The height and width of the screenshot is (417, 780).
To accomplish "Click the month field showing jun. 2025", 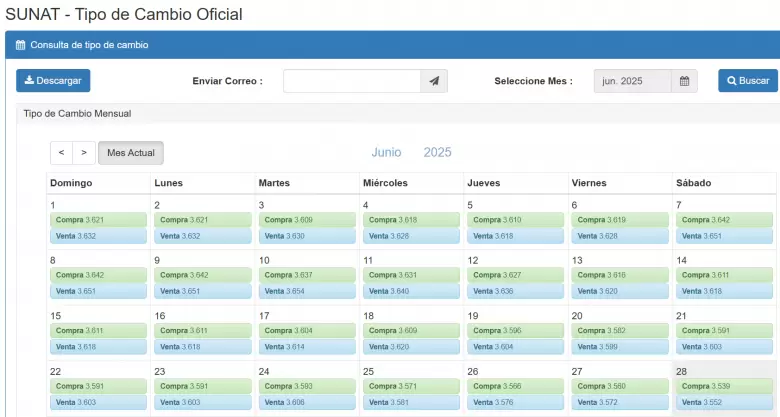I will coord(632,81).
